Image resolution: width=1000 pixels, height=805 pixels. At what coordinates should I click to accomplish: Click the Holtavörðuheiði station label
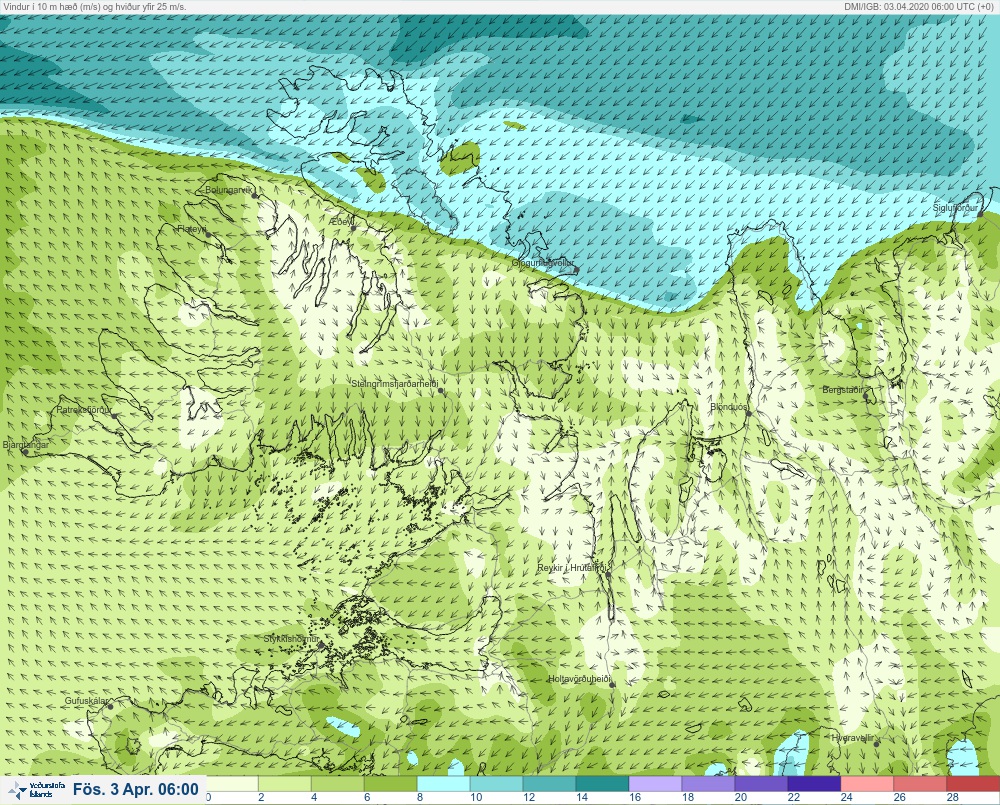pyautogui.click(x=580, y=679)
